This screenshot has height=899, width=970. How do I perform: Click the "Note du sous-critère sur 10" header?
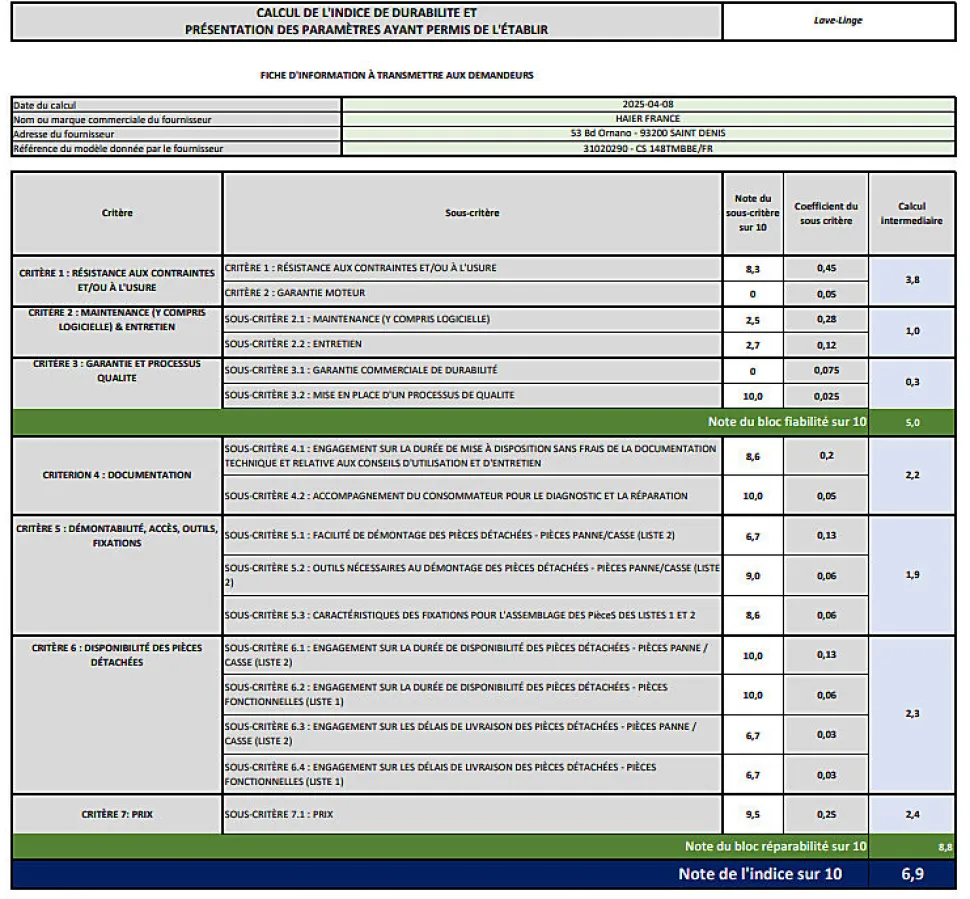(x=752, y=213)
